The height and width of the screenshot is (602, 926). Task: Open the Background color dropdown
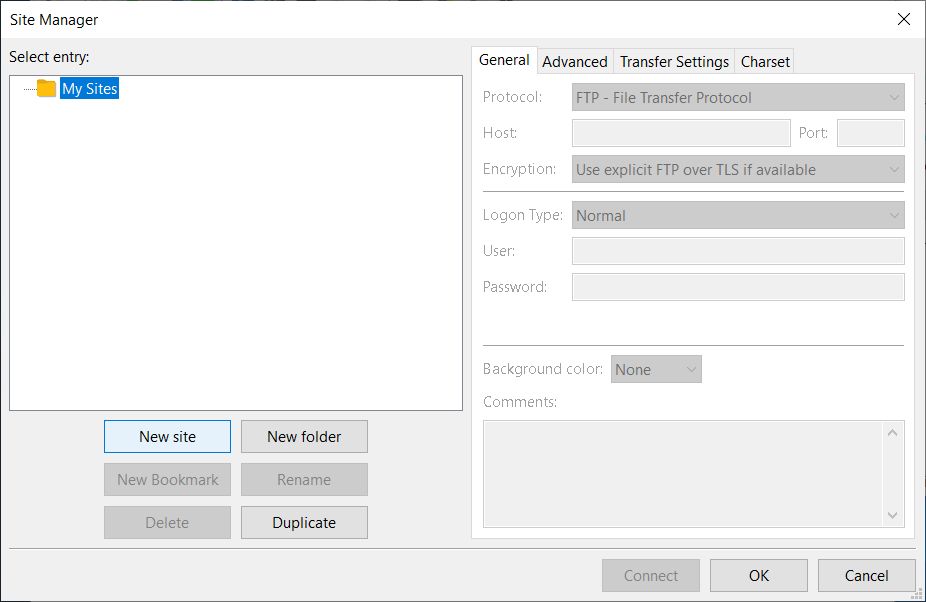656,369
